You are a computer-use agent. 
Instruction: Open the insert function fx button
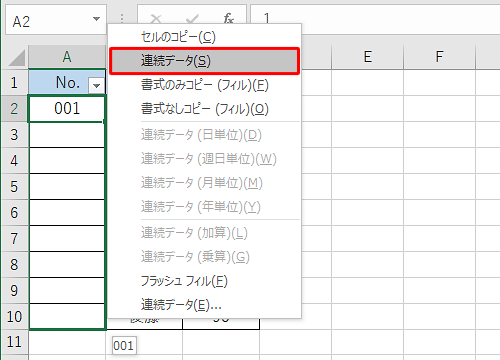228,18
